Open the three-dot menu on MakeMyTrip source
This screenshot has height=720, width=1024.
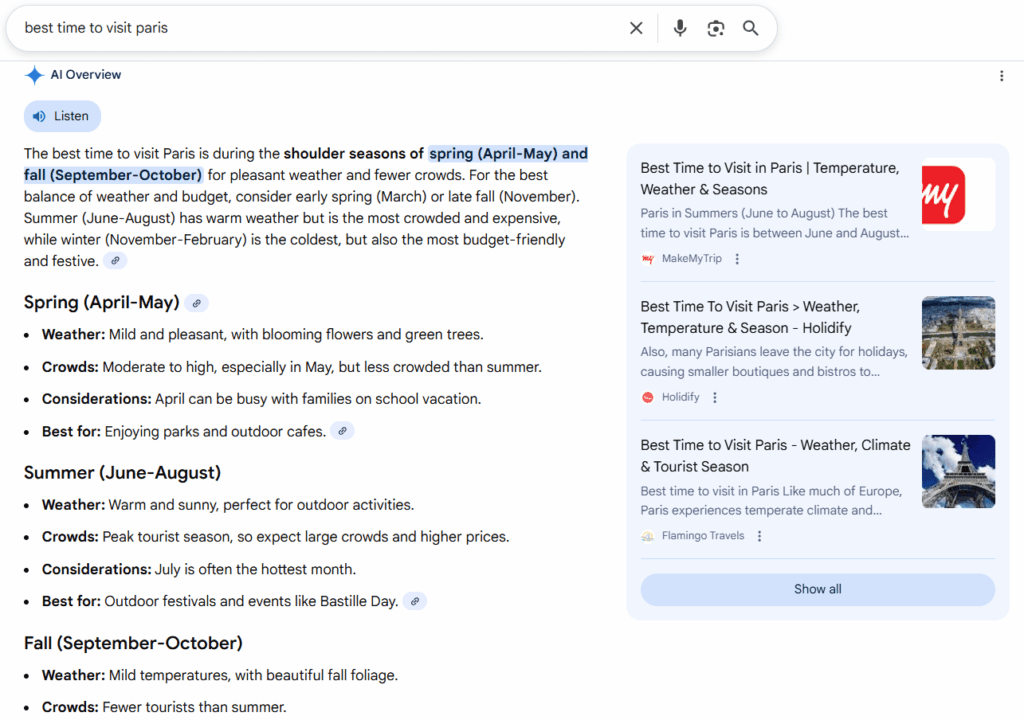(737, 259)
